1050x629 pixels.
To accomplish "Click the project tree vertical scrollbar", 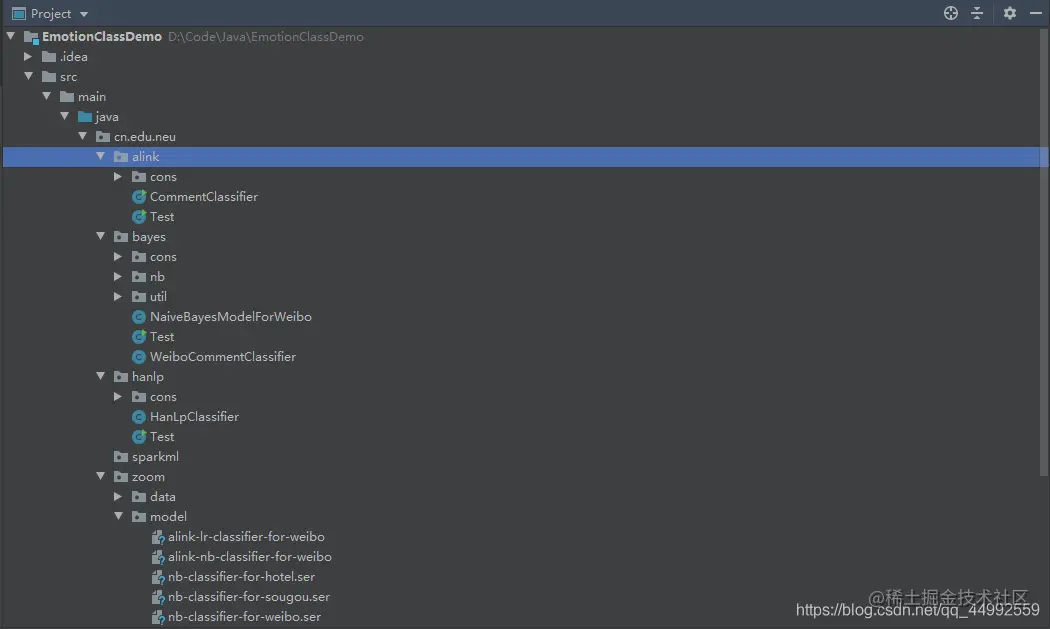I will click(1044, 253).
